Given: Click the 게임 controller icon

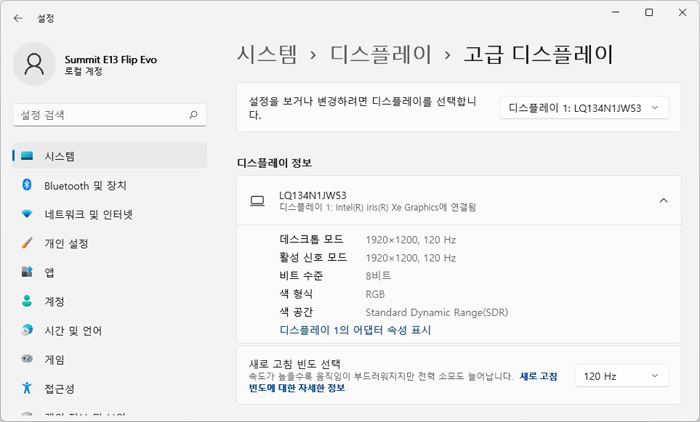Looking at the screenshot, I should pos(27,359).
